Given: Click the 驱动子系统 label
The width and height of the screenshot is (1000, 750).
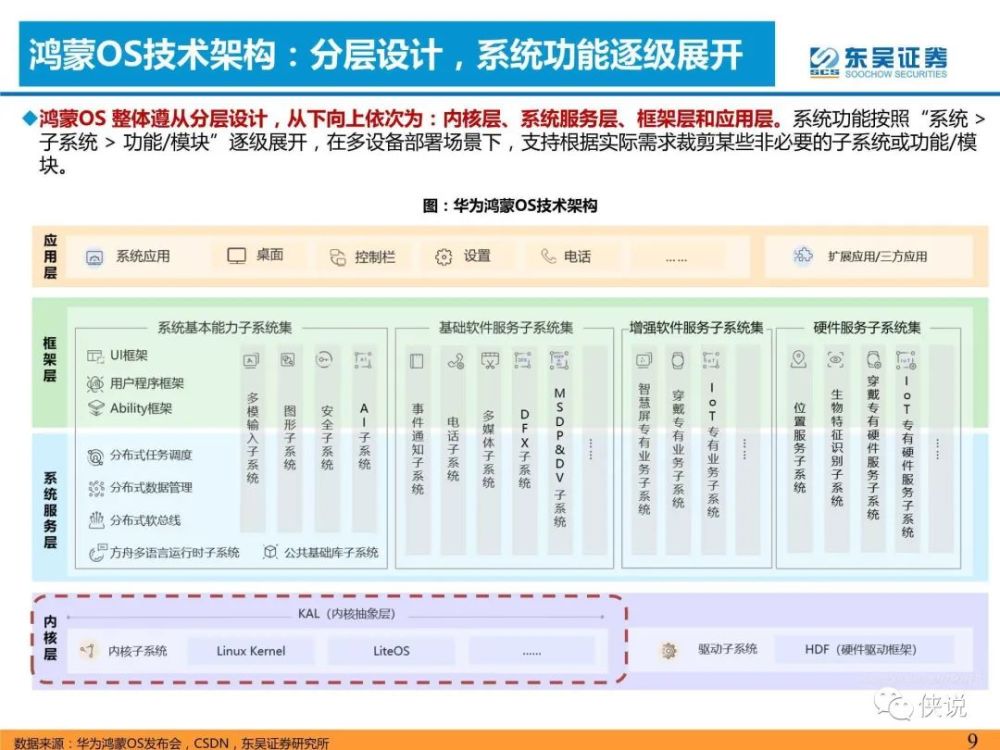Looking at the screenshot, I should (x=727, y=649).
